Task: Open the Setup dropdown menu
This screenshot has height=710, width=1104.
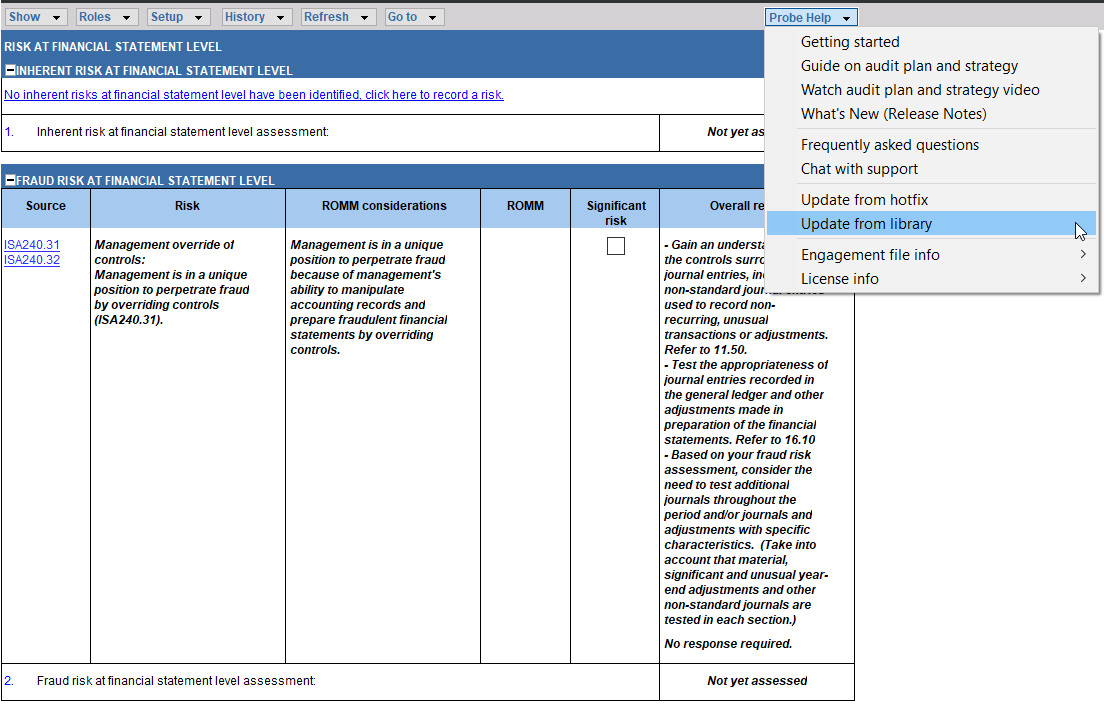Action: pyautogui.click(x=178, y=17)
